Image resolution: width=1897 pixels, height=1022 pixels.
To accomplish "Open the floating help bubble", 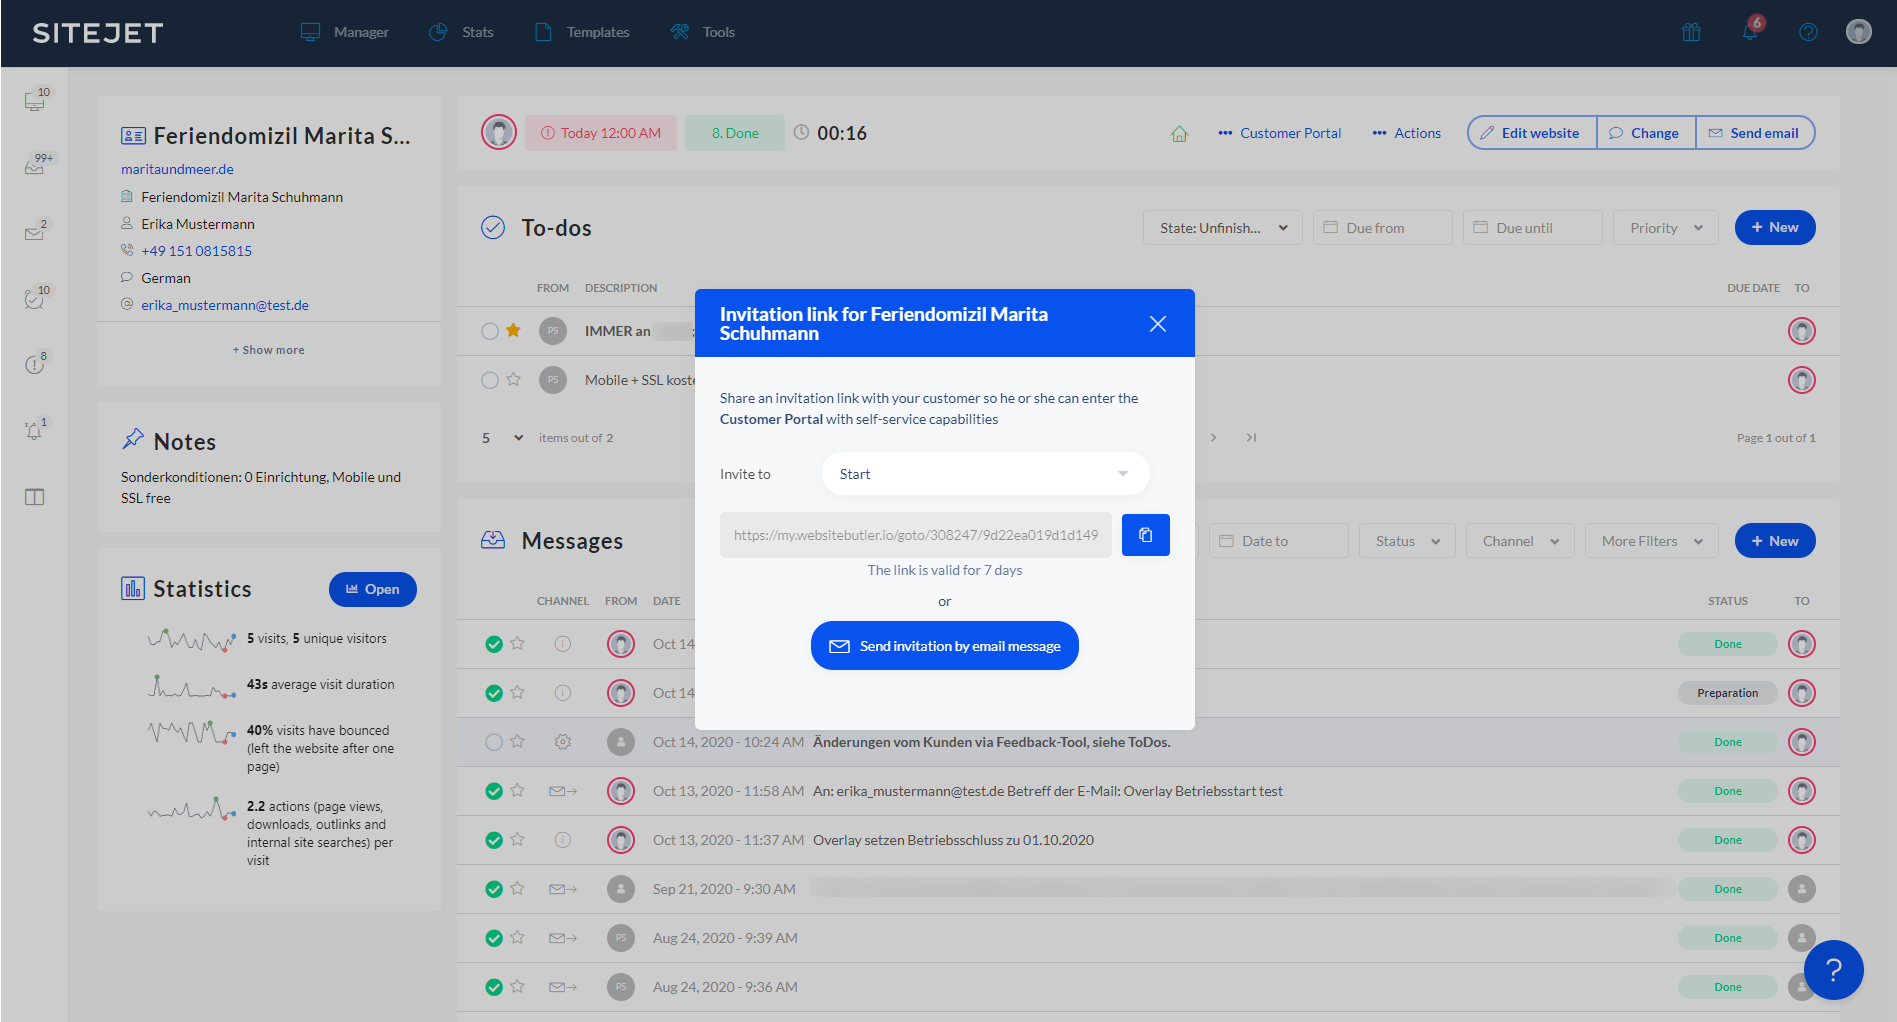I will [x=1833, y=969].
